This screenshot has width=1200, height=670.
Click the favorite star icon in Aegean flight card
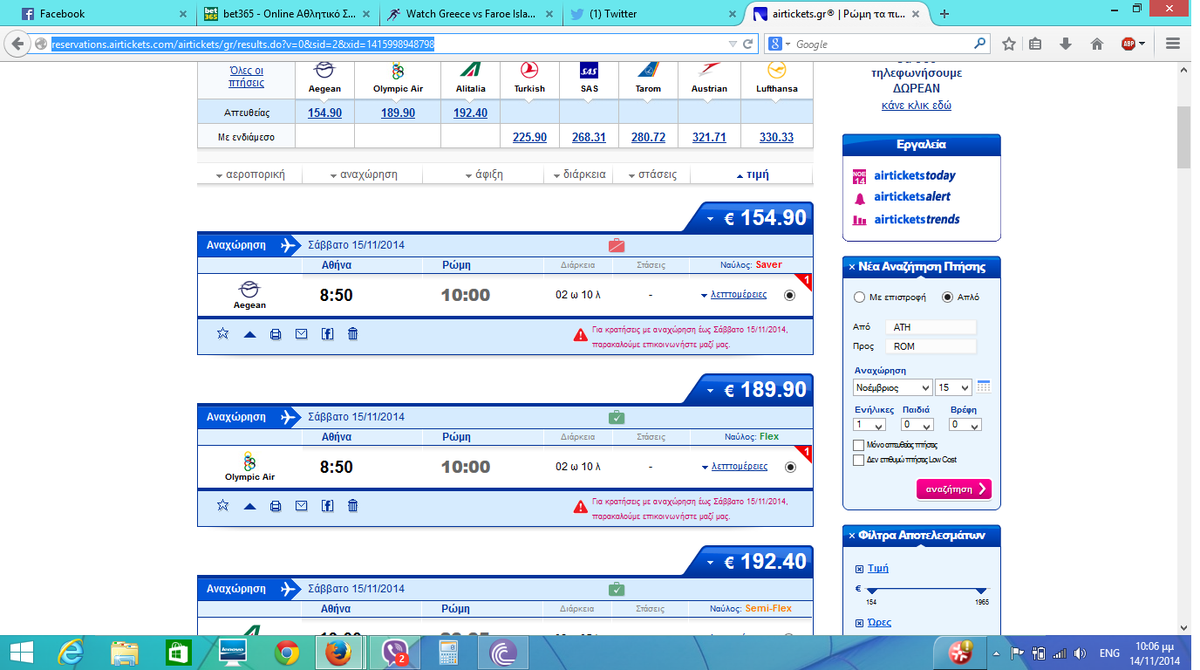click(223, 334)
